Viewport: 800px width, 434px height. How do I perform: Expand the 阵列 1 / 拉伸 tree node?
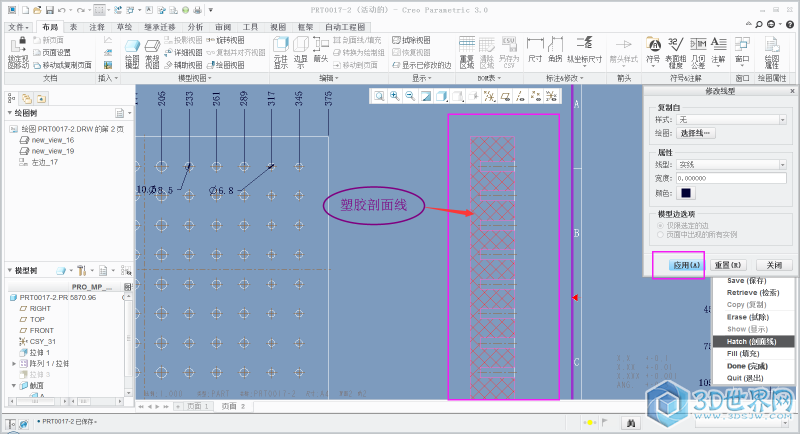(x=14, y=364)
